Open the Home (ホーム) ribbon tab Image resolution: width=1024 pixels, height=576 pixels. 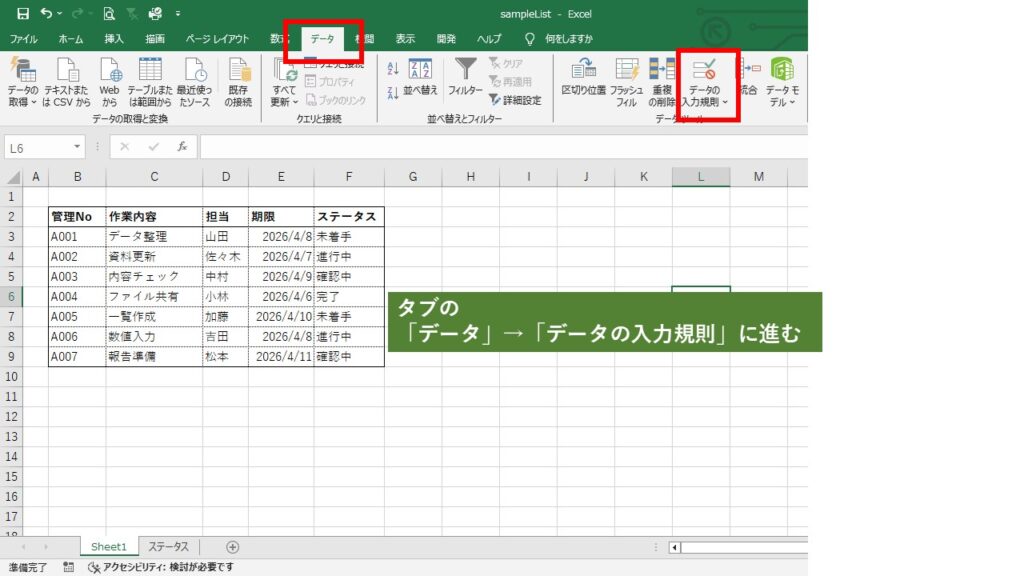click(x=71, y=39)
